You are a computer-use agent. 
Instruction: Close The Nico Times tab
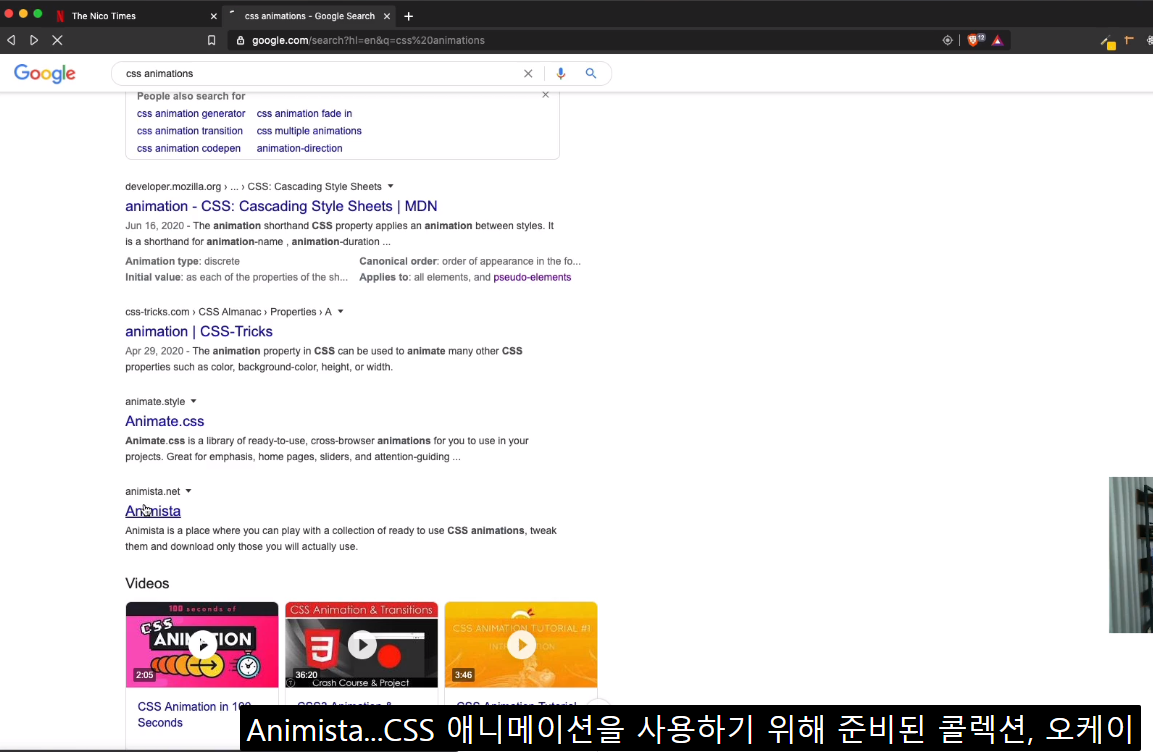(213, 15)
